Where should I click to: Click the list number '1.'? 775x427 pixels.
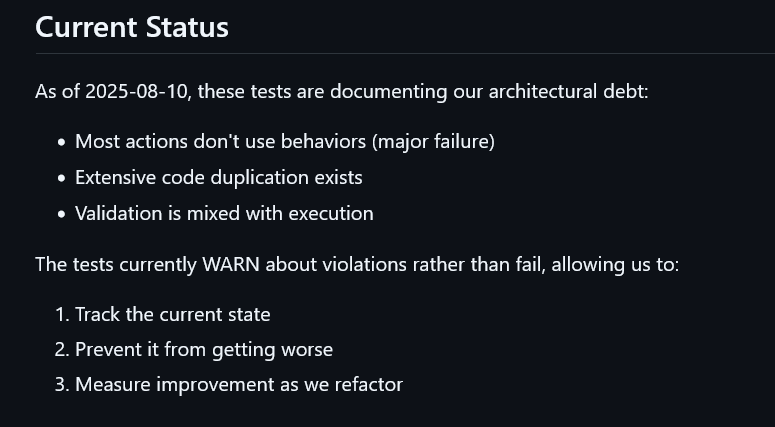pos(62,314)
